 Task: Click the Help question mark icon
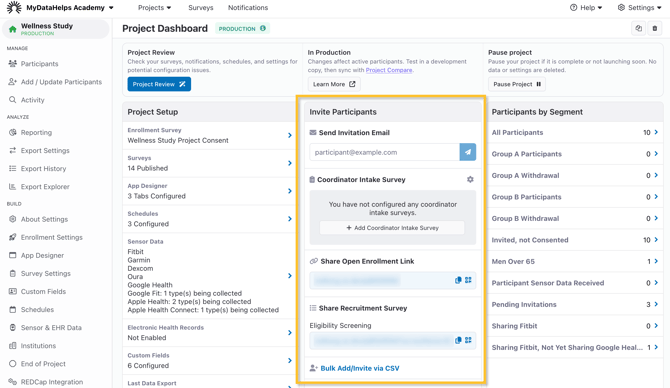573,7
